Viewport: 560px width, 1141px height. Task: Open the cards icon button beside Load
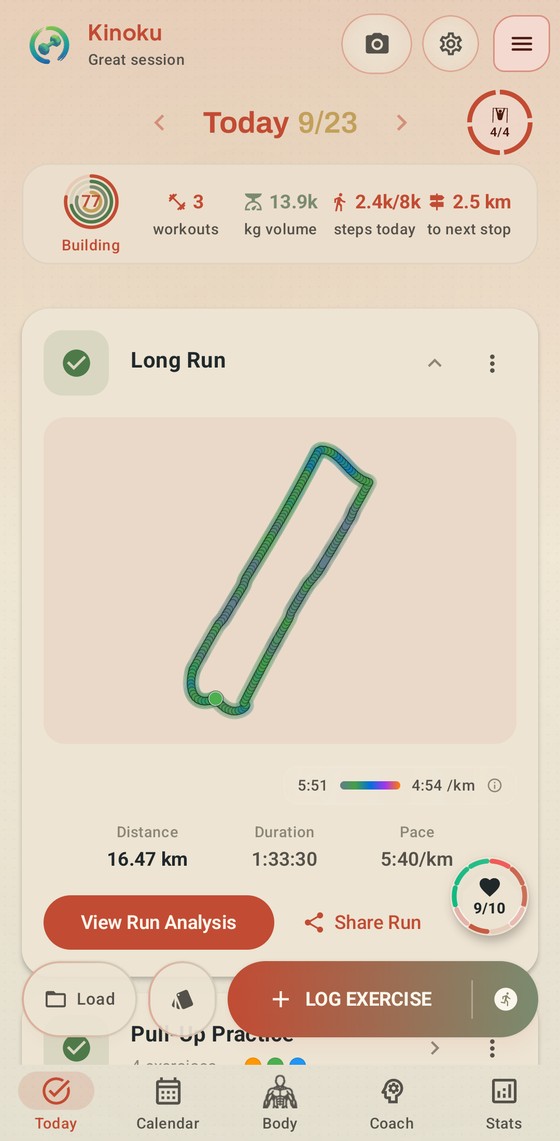coord(183,999)
